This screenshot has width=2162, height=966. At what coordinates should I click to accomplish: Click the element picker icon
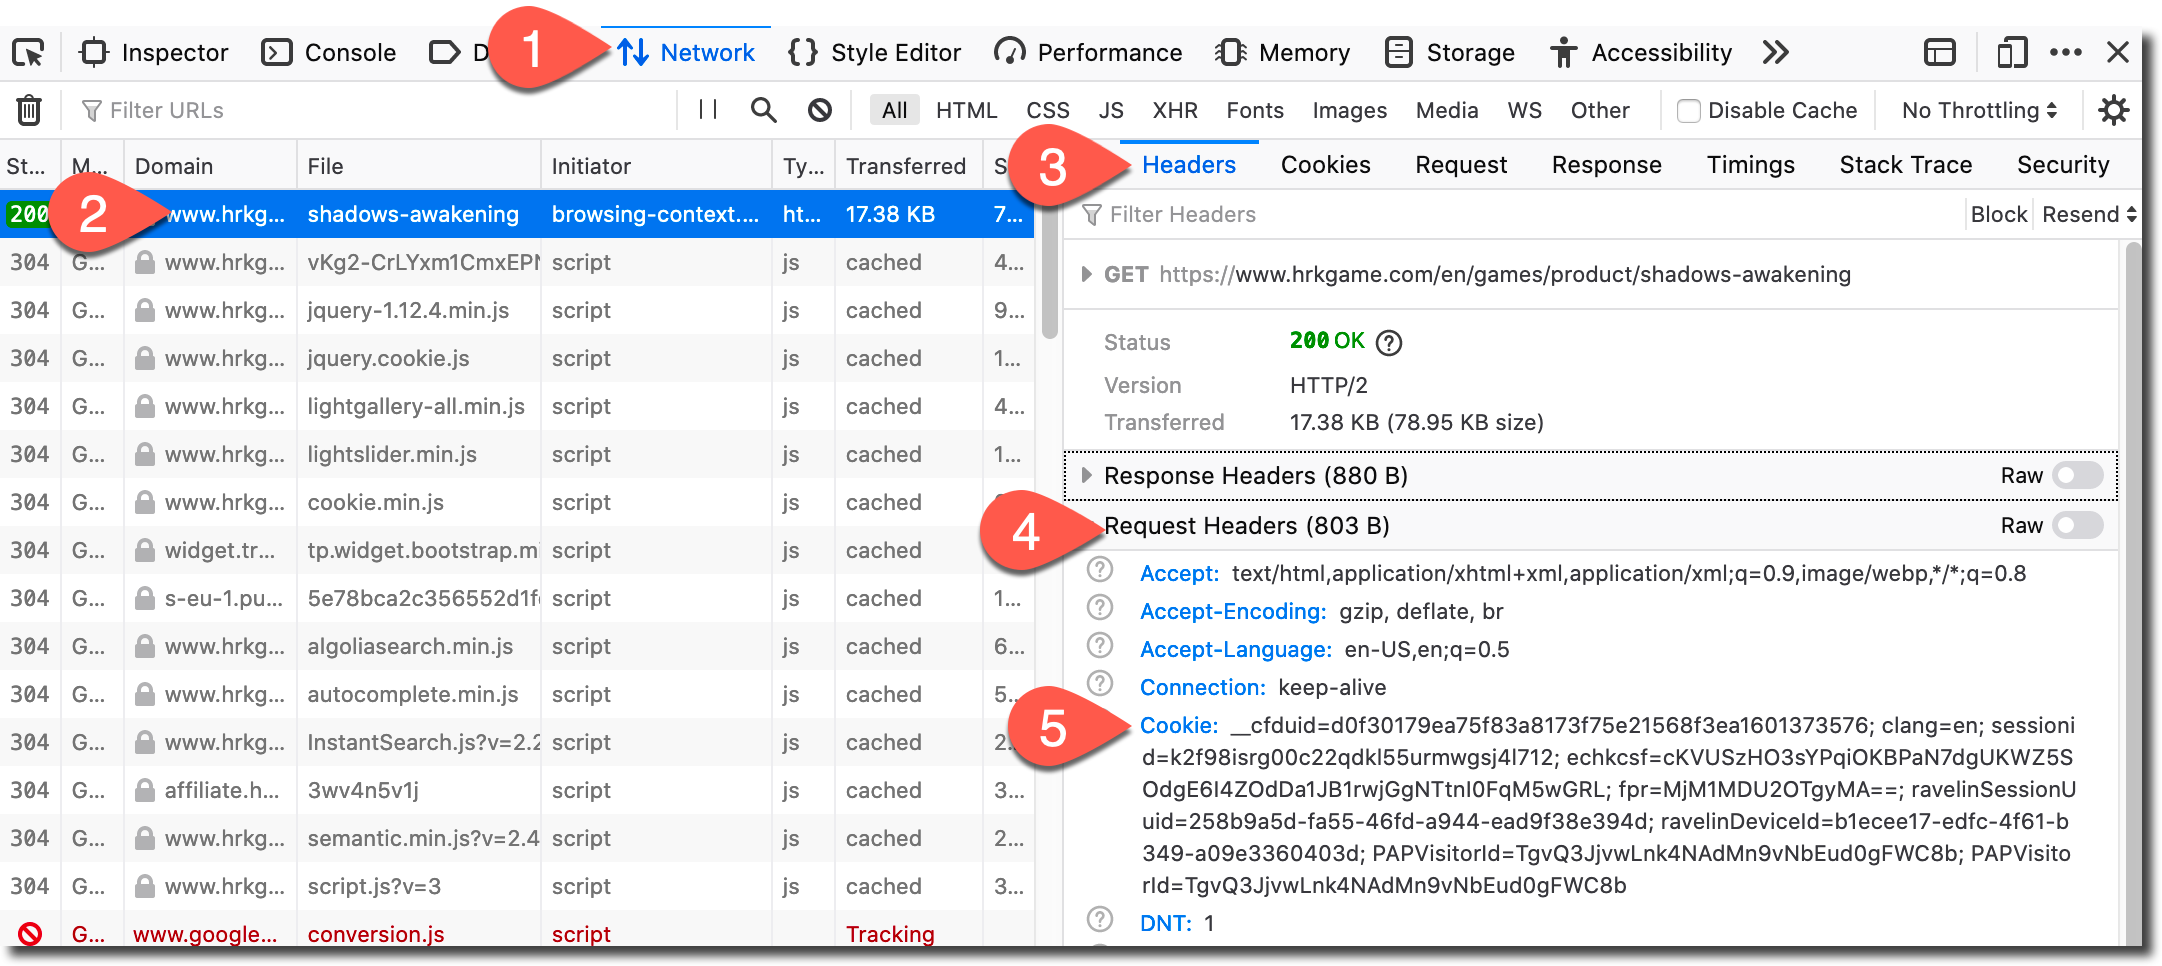28,52
